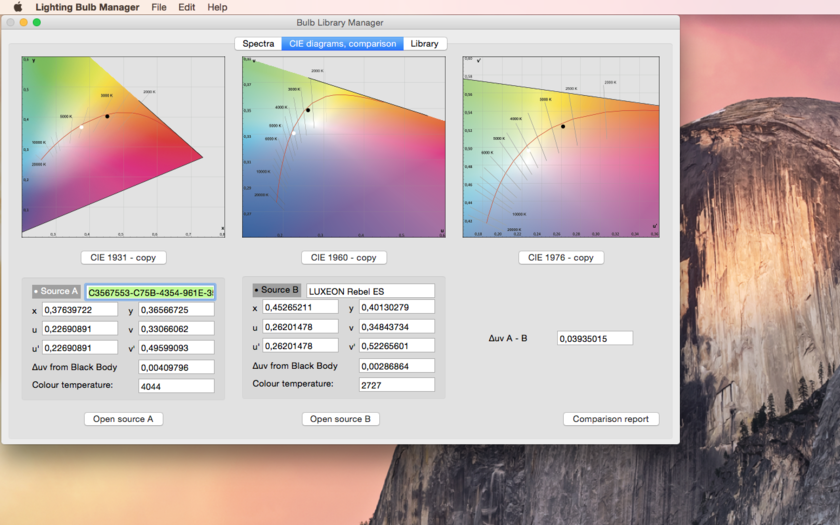This screenshot has width=840, height=525.
Task: Generate the Comparison report
Action: pyautogui.click(x=610, y=419)
